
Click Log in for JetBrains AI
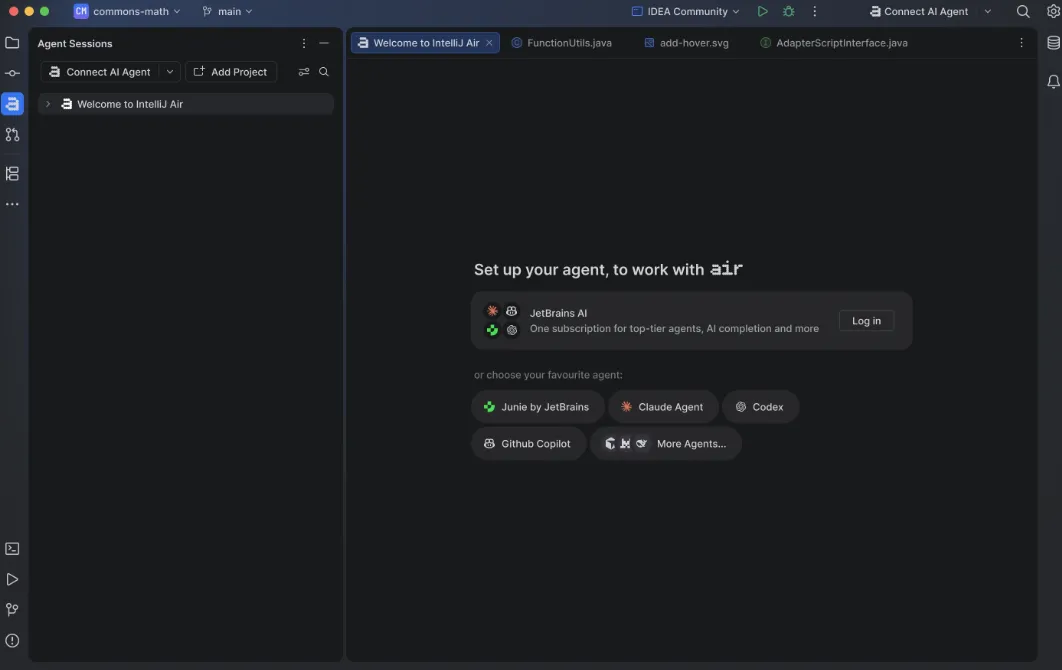[x=866, y=321]
